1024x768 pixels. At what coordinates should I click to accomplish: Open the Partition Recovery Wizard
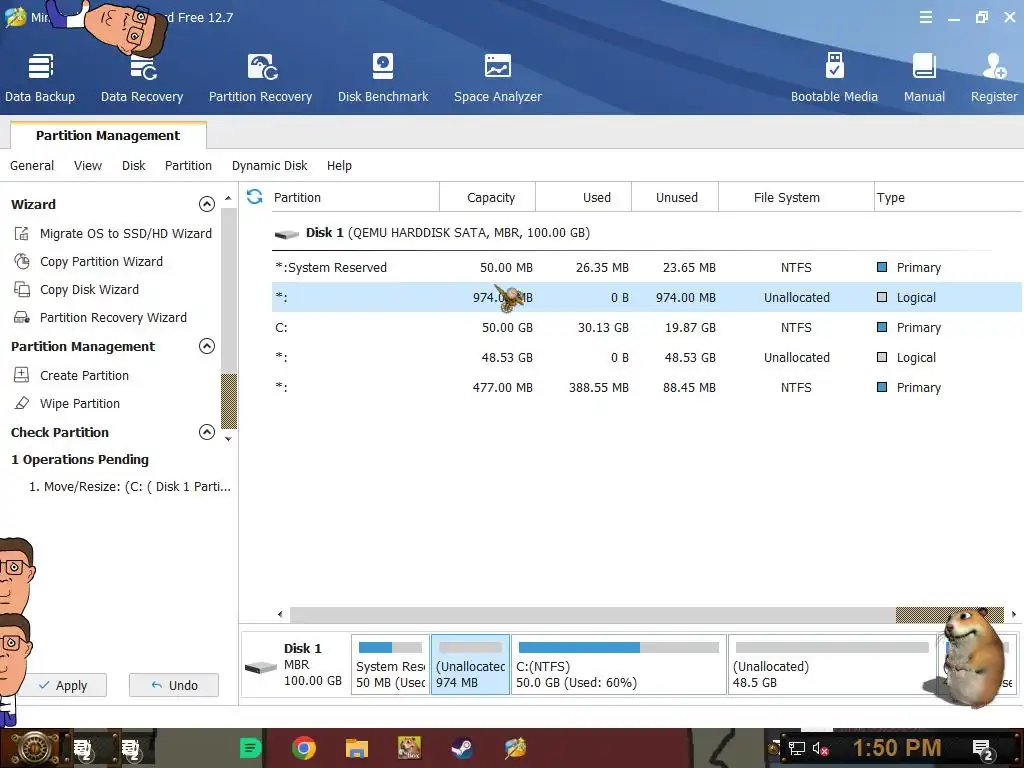coord(101,317)
